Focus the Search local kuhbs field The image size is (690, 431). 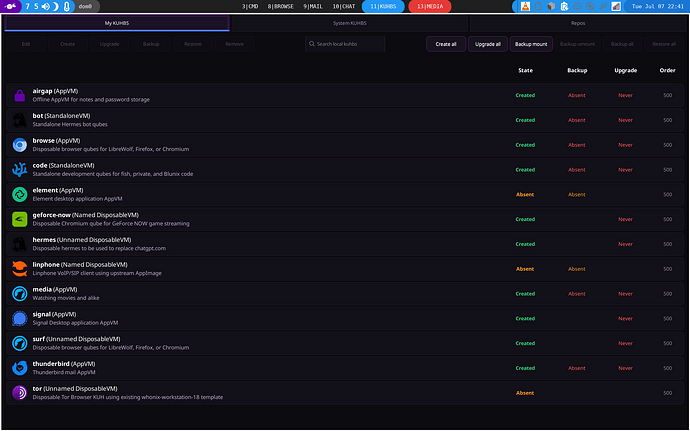coord(345,44)
